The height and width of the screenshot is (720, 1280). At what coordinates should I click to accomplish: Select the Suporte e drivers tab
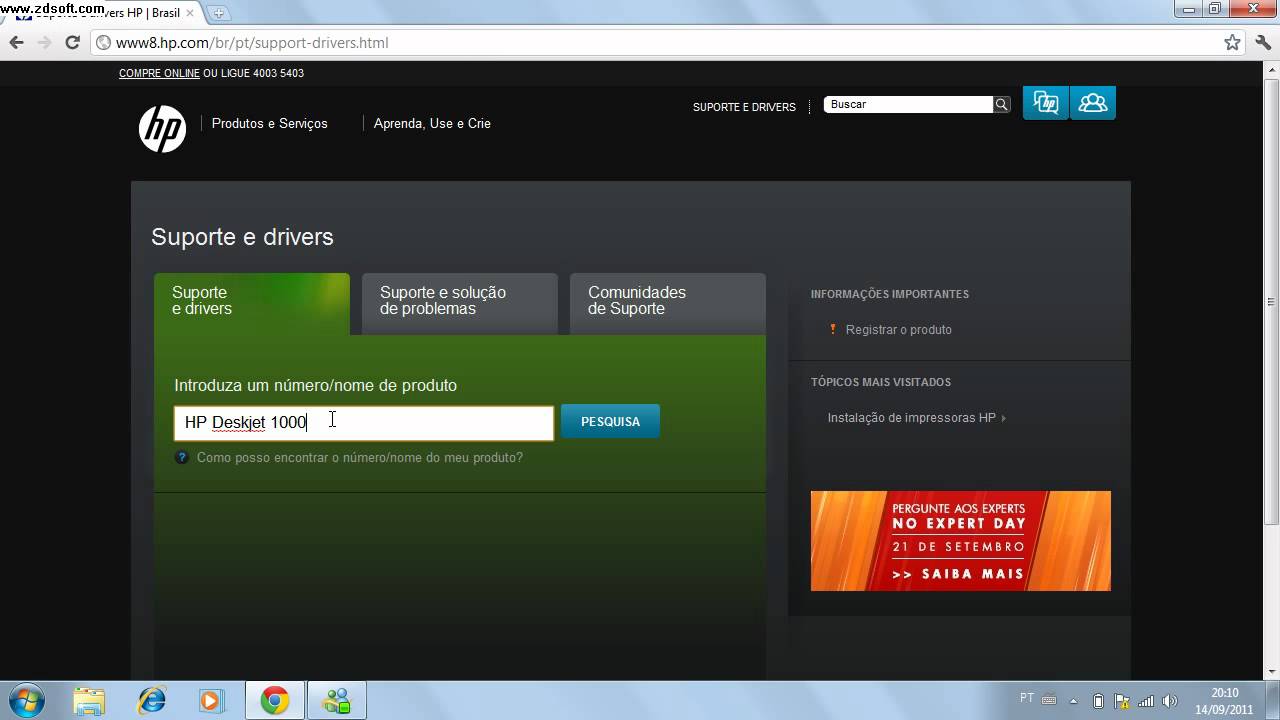252,303
